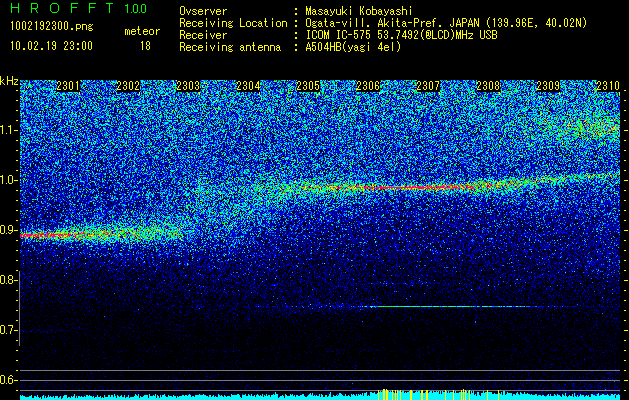Click the version number 1.0.0
This screenshot has width=629, height=400.
(136, 9)
